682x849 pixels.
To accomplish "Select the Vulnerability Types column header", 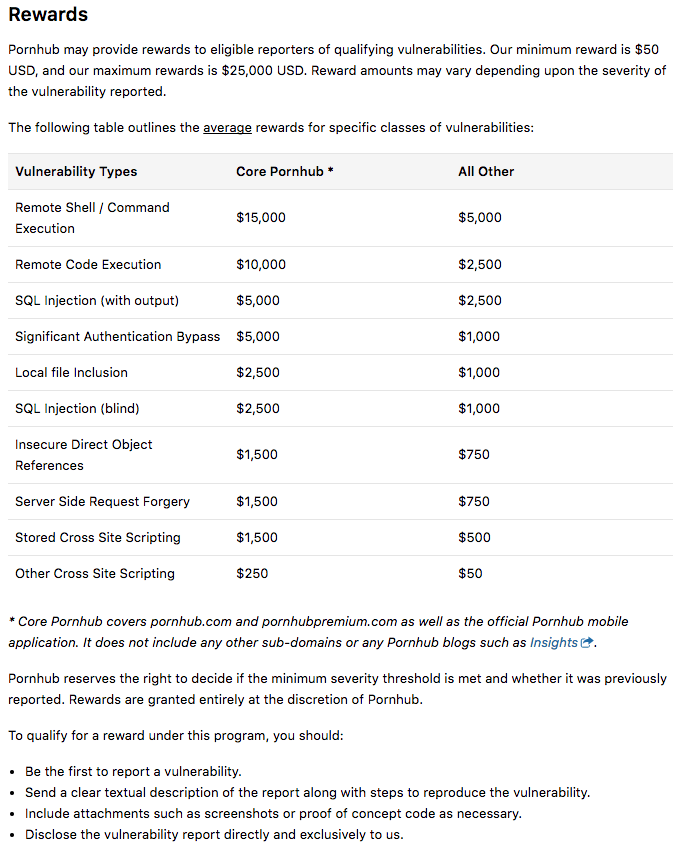I will pyautogui.click(x=76, y=172).
